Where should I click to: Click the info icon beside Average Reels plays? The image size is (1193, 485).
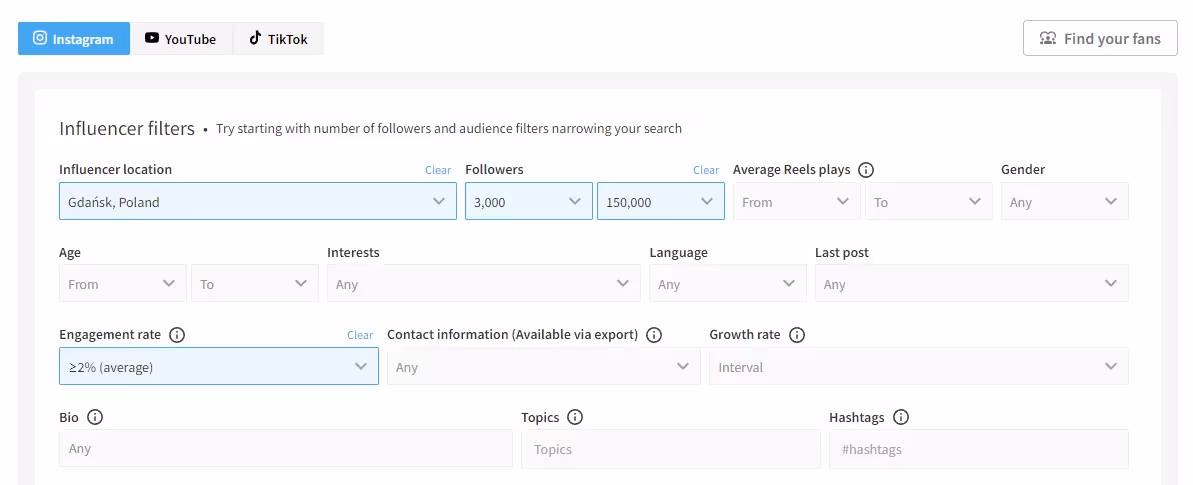click(x=866, y=170)
